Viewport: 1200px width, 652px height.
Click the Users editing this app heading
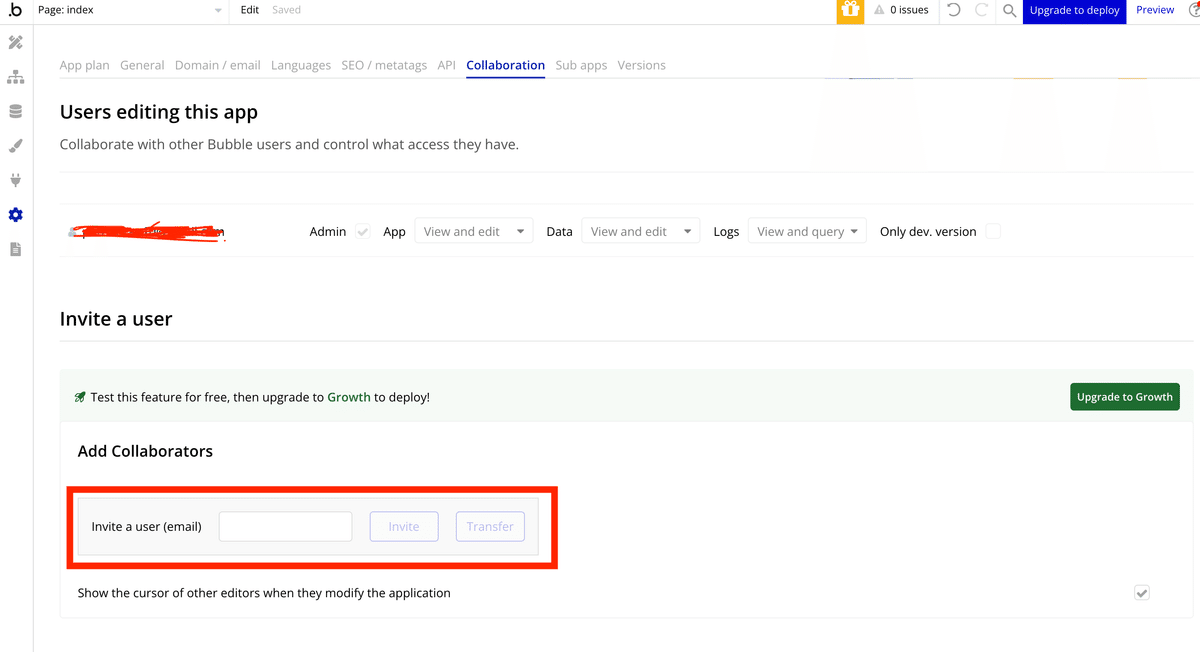pos(159,112)
